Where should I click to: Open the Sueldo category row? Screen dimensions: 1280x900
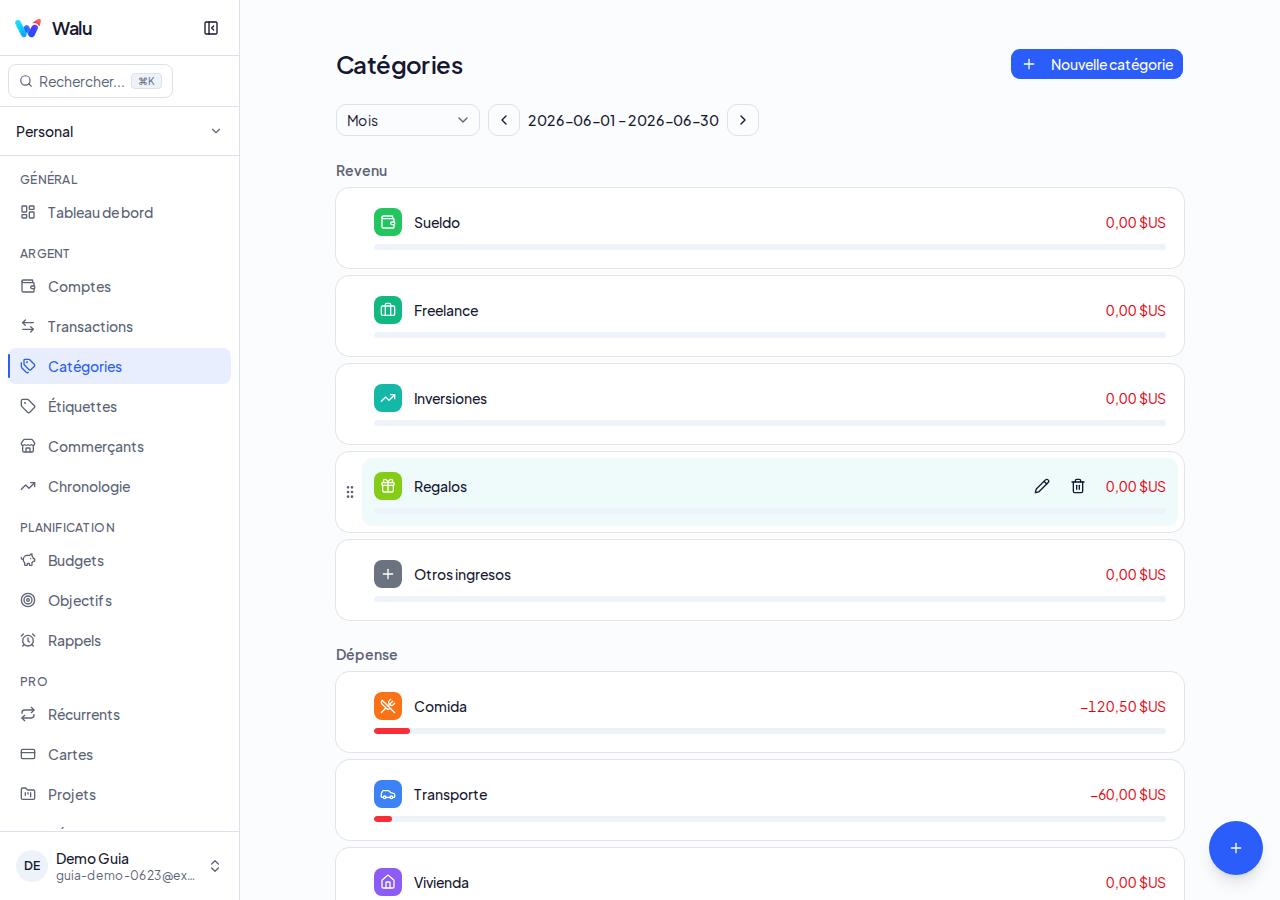coord(760,228)
